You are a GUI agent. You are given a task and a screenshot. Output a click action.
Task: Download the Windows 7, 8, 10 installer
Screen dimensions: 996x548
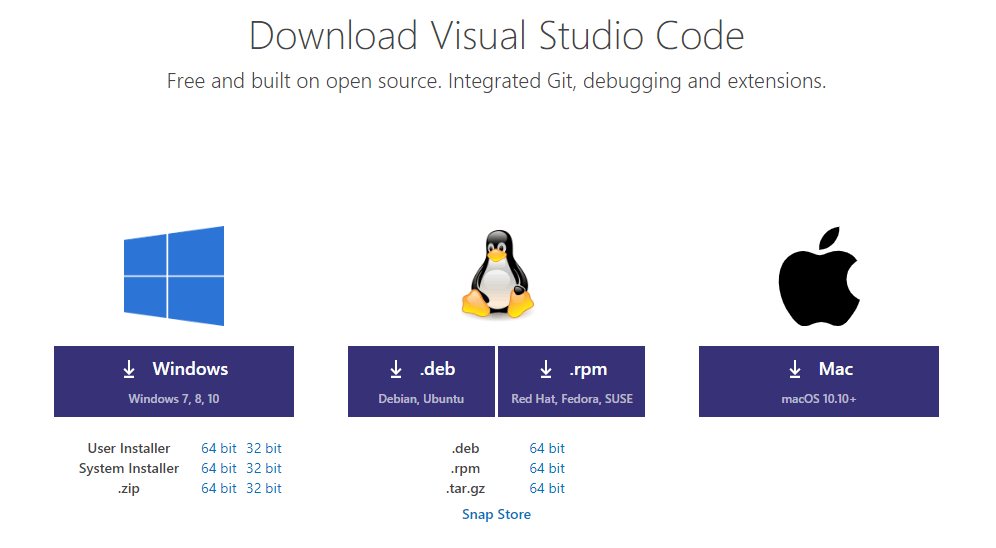pyautogui.click(x=174, y=381)
